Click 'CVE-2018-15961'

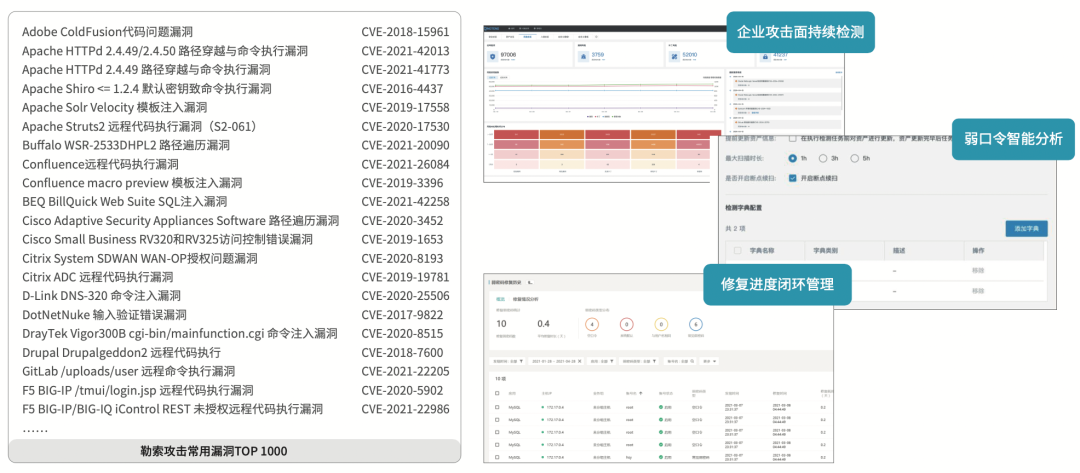[x=405, y=32]
